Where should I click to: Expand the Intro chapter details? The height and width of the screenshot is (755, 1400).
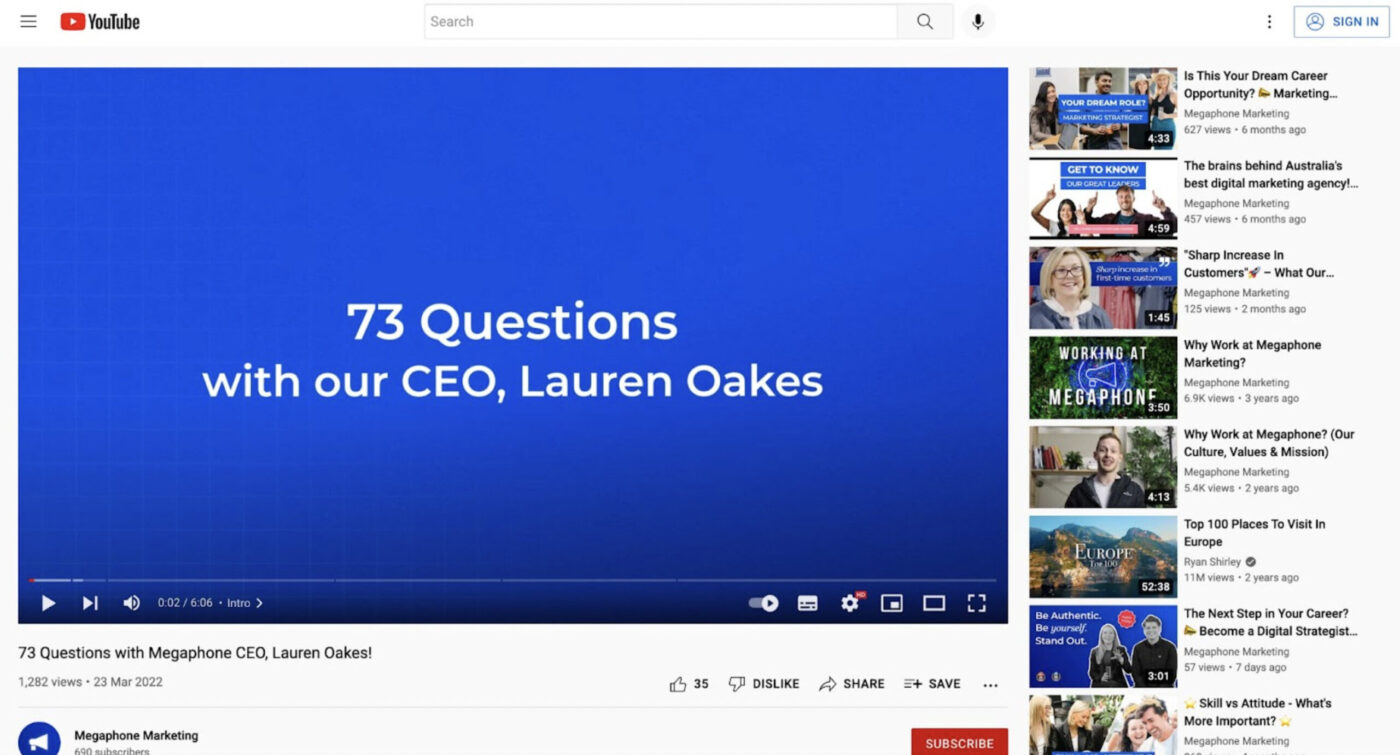243,603
